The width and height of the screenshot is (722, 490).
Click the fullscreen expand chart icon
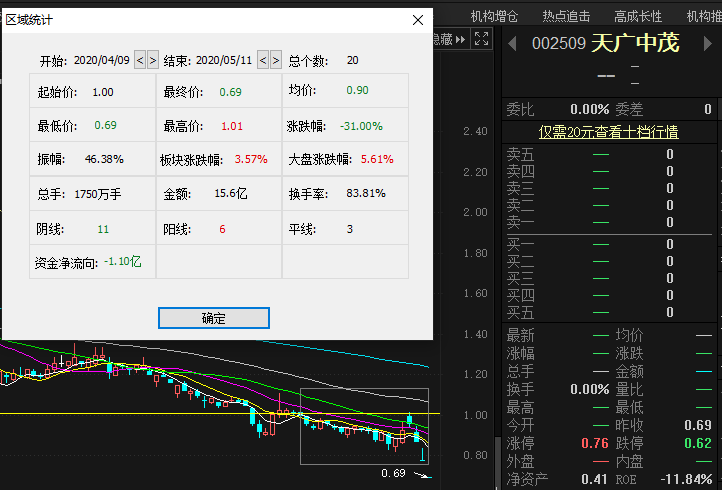point(481,39)
